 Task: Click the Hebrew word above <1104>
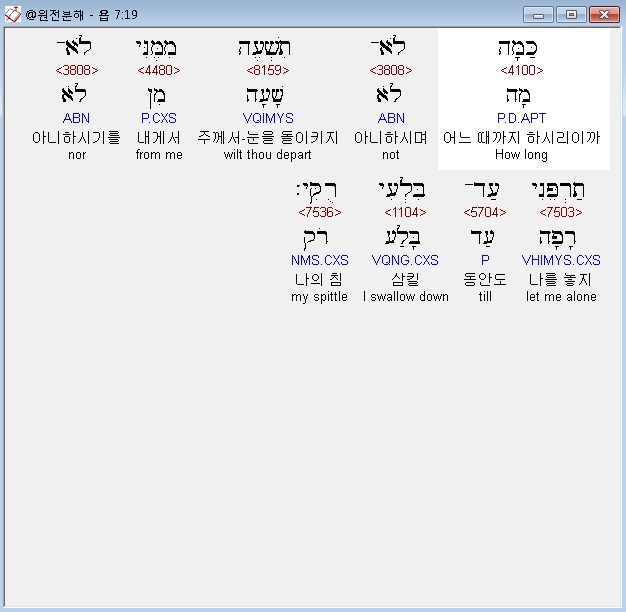(402, 190)
